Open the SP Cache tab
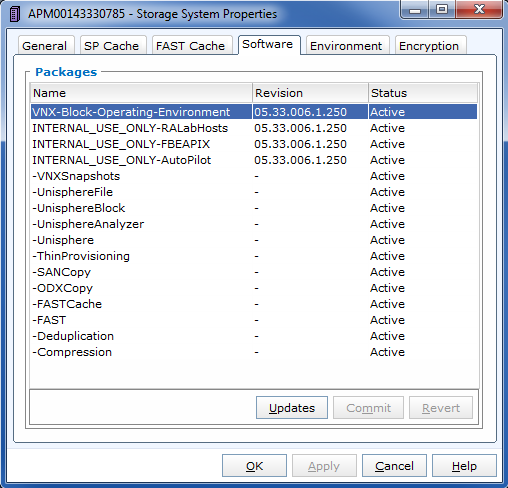This screenshot has width=508, height=488. [113, 46]
